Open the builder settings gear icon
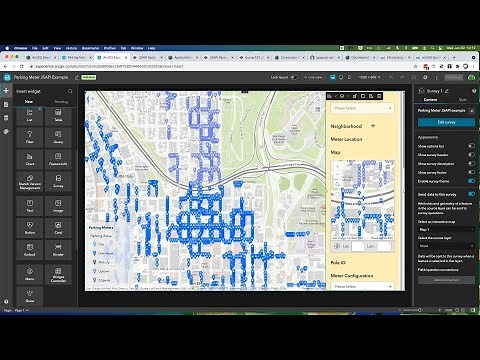480x360 pixels. point(425,77)
